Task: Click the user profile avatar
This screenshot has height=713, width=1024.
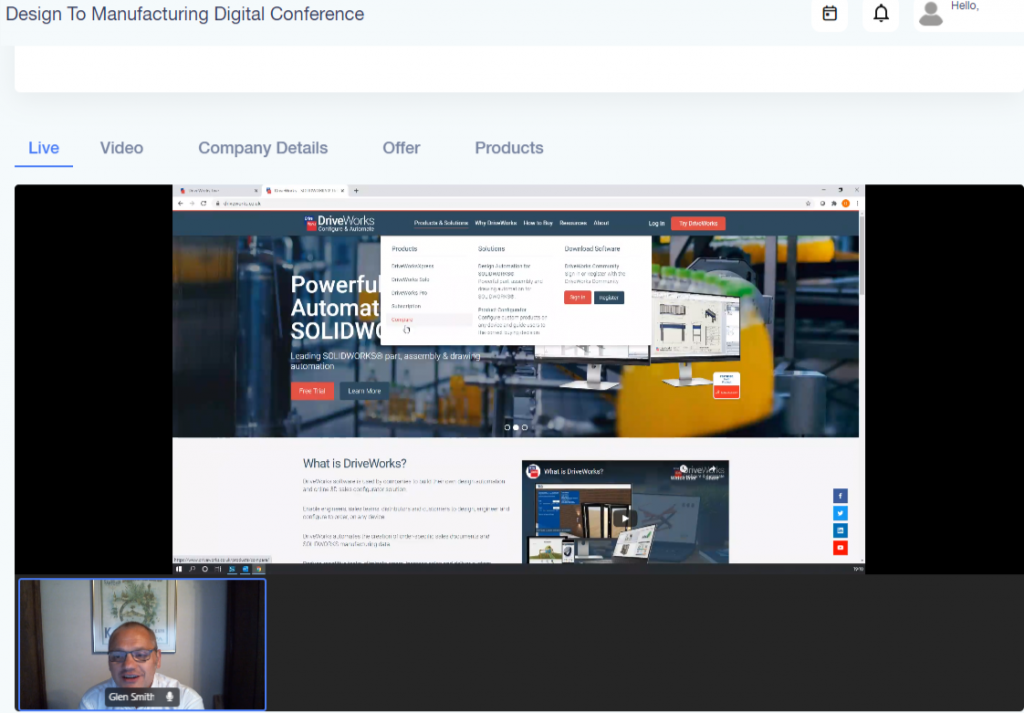Action: pyautogui.click(x=931, y=14)
